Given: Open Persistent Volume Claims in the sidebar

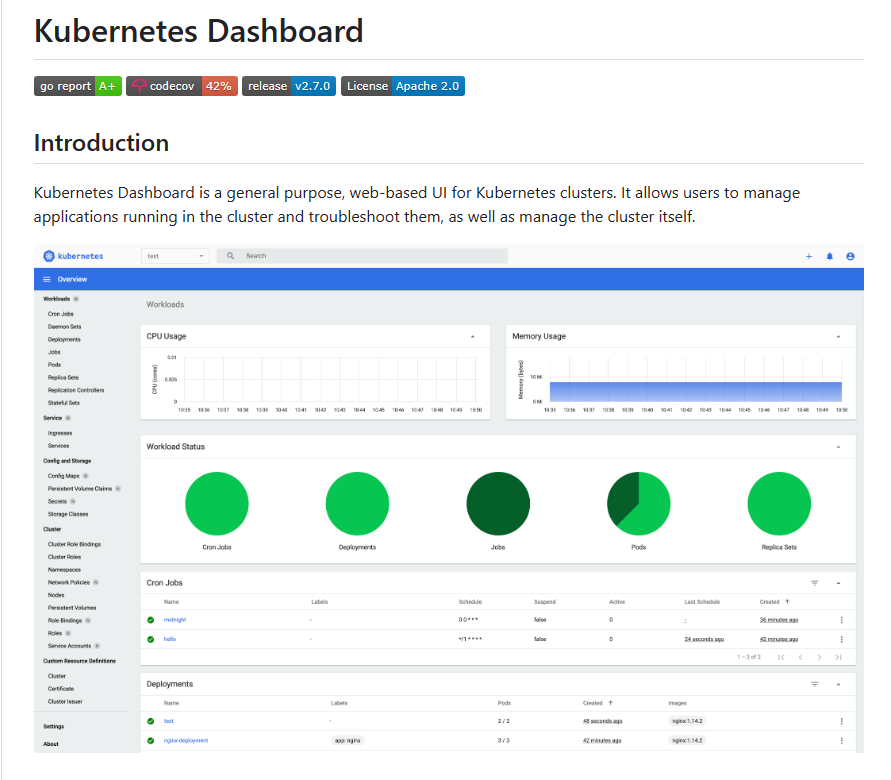Looking at the screenshot, I should tap(80, 488).
